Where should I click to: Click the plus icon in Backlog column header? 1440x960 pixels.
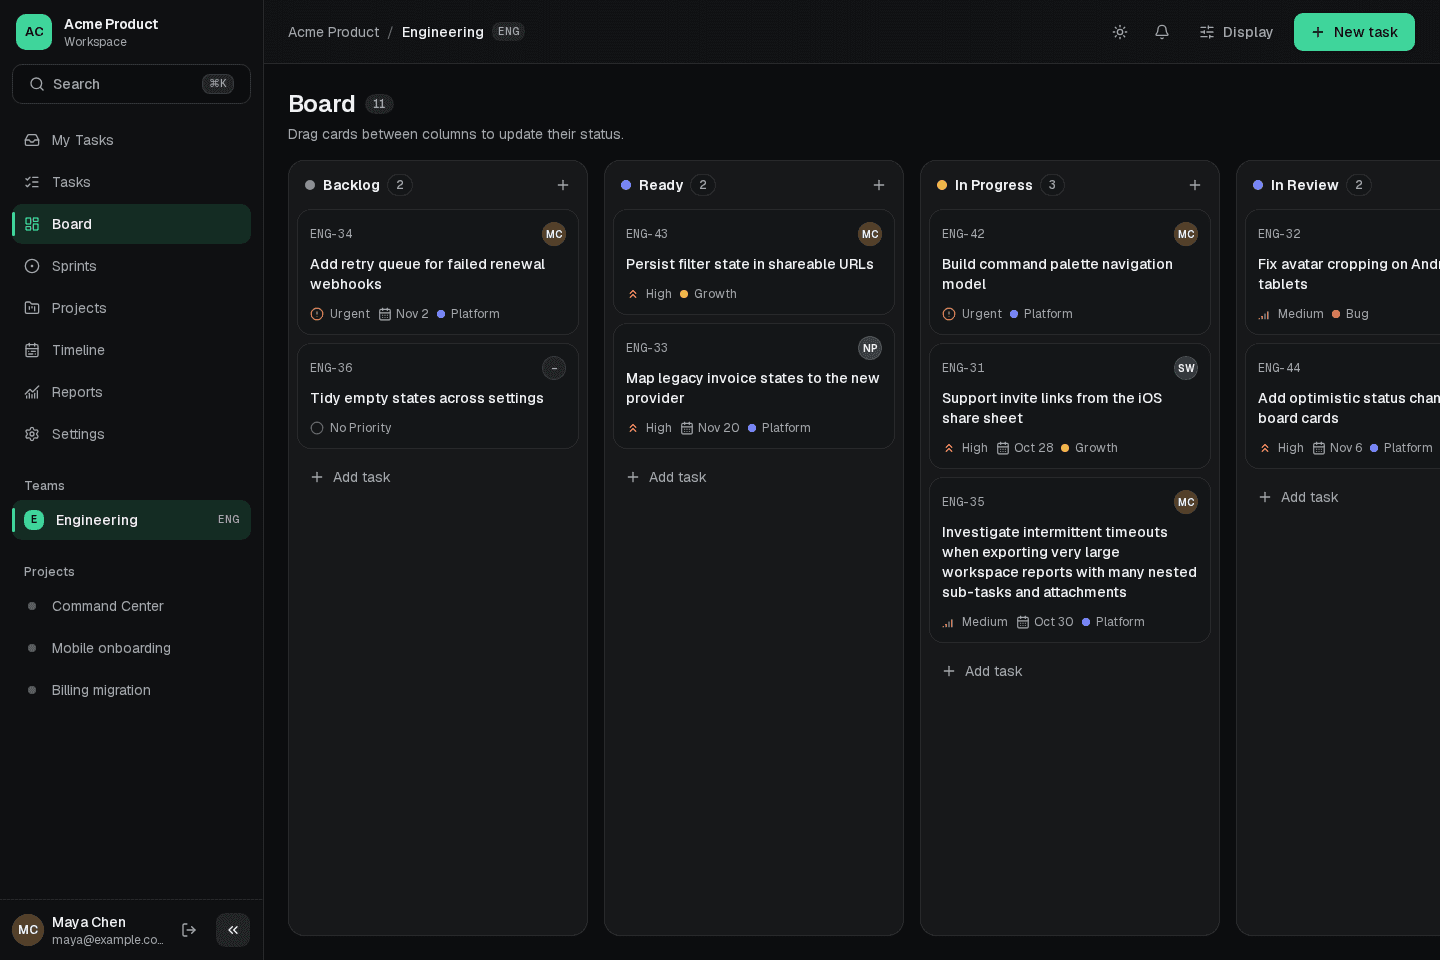pos(563,185)
